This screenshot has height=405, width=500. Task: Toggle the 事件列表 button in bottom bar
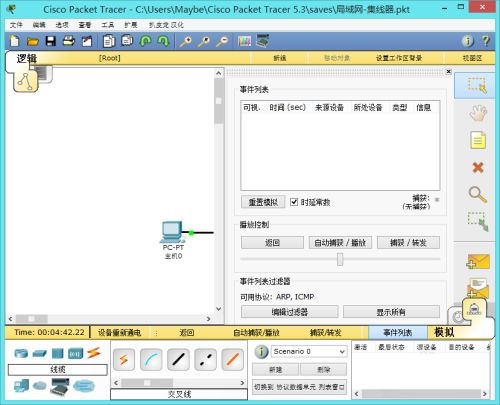398,332
